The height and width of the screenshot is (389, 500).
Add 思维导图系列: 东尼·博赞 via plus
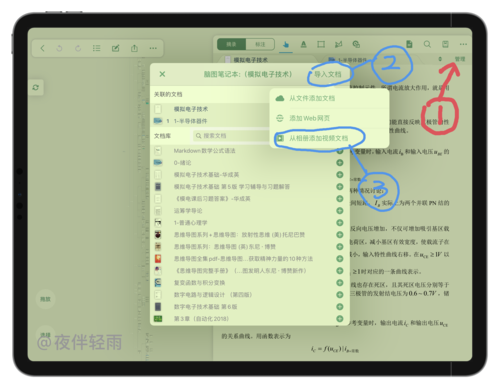click(x=340, y=247)
